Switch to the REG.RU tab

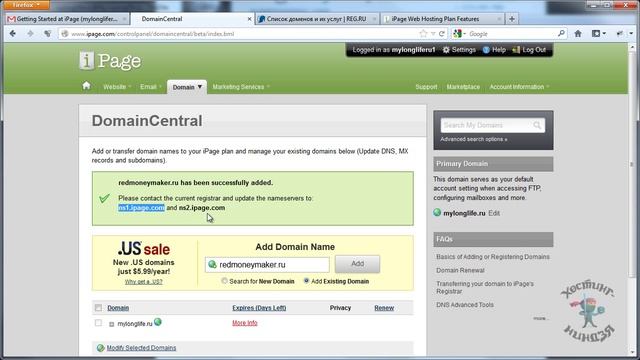317,19
